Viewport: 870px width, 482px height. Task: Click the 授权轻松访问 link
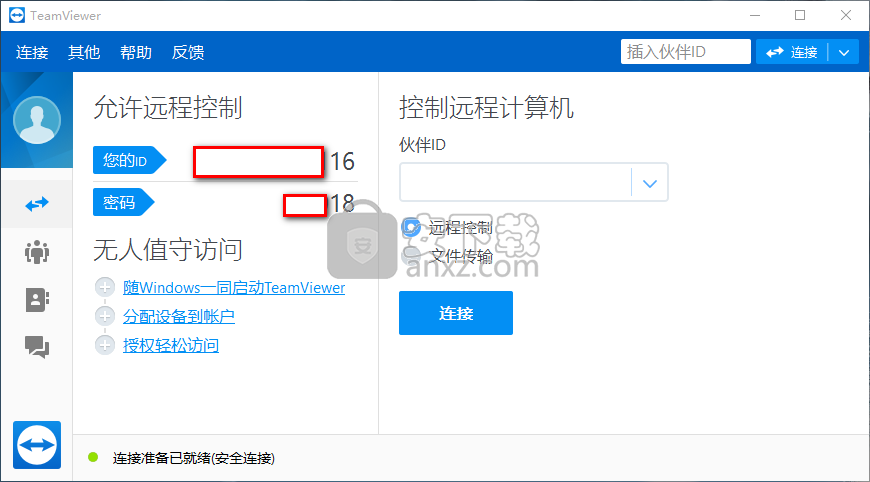point(171,345)
